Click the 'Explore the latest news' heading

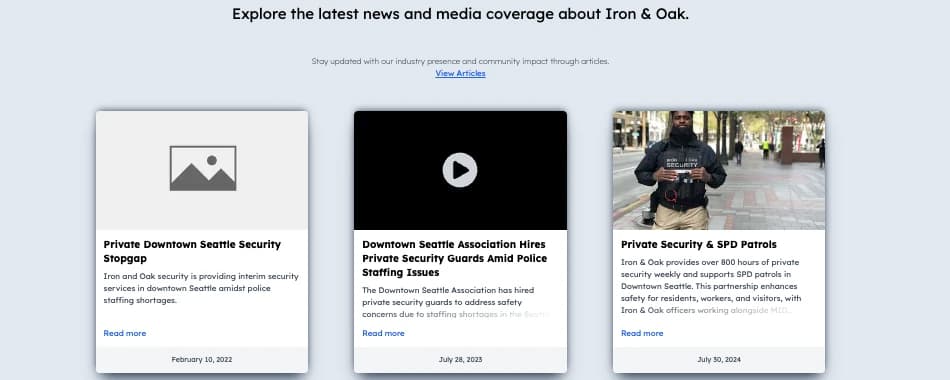(x=460, y=14)
